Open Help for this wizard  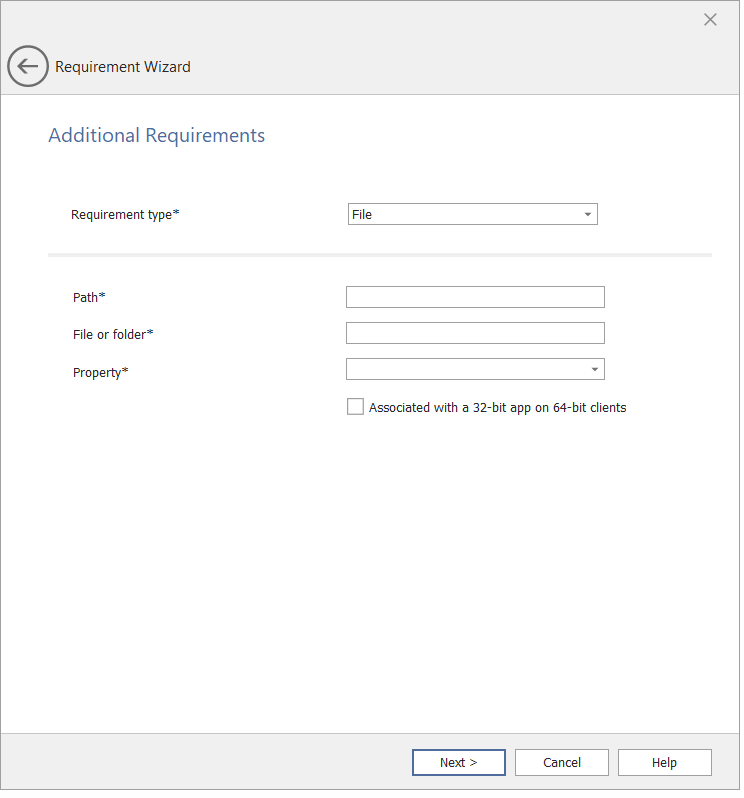tap(664, 763)
